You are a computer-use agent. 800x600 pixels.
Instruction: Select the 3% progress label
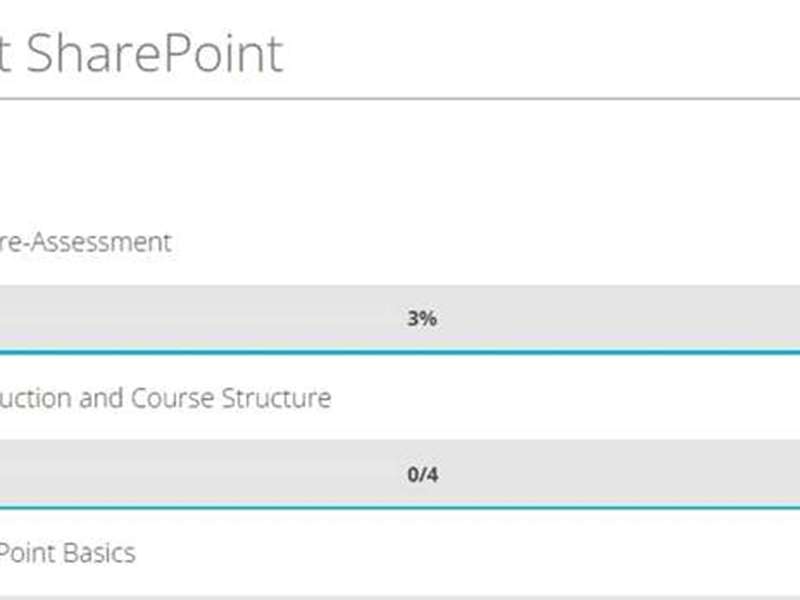422,319
